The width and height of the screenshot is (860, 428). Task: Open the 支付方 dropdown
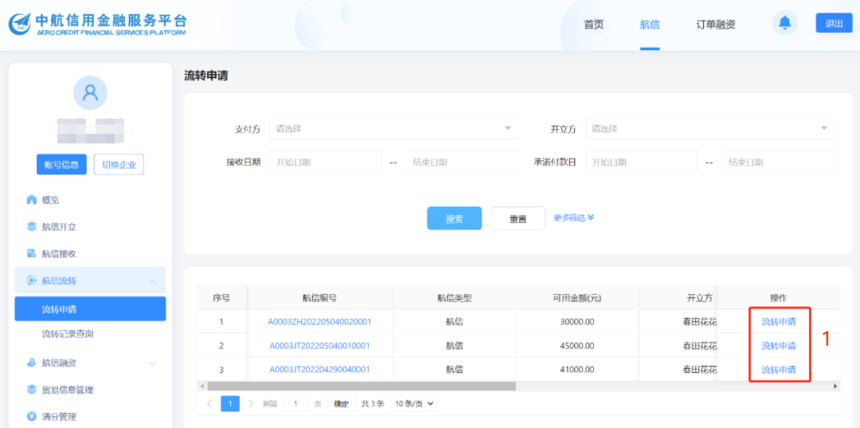pos(394,129)
